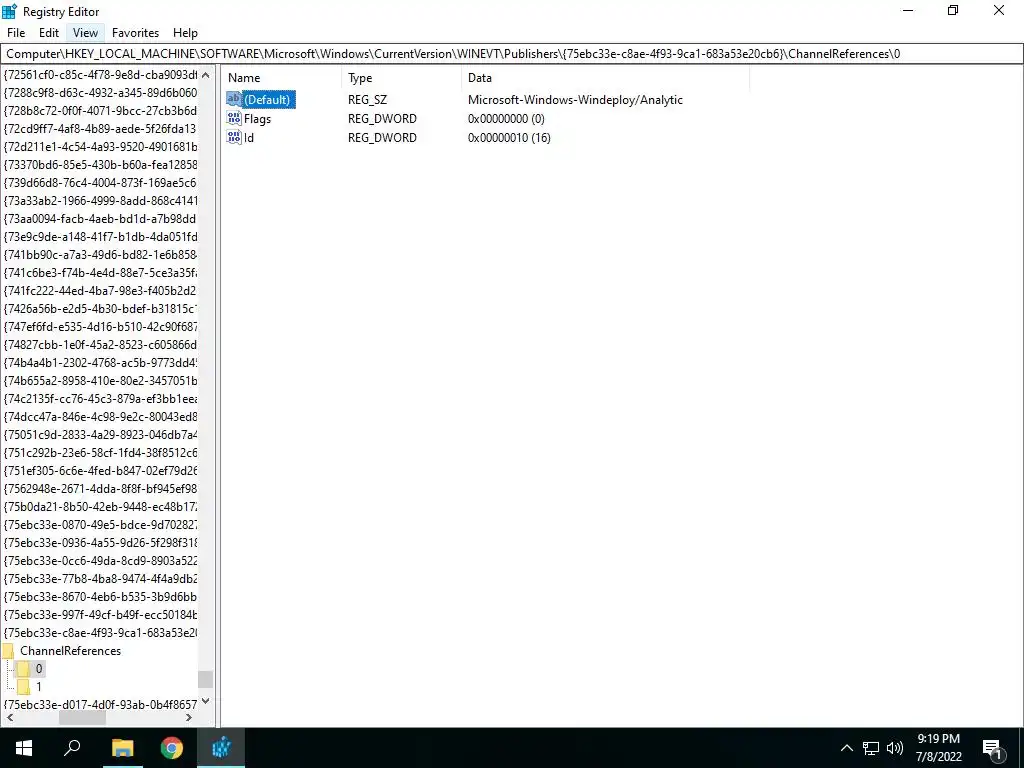
Task: Select tree key {75051c9d-2833-4a29-8923
Action: (x=100, y=434)
